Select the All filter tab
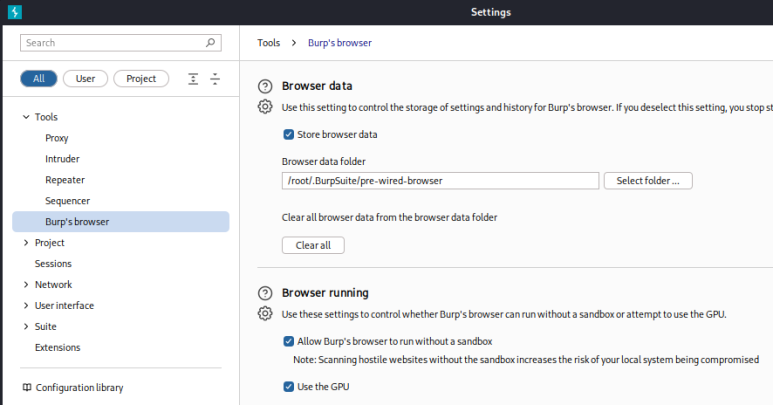The width and height of the screenshot is (773, 405). coord(39,79)
